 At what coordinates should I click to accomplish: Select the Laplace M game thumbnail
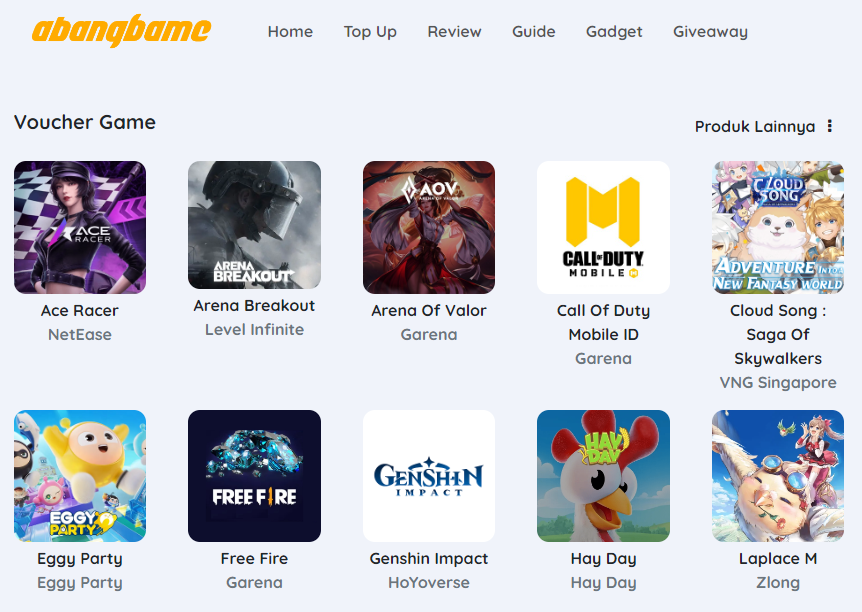pyautogui.click(x=778, y=476)
